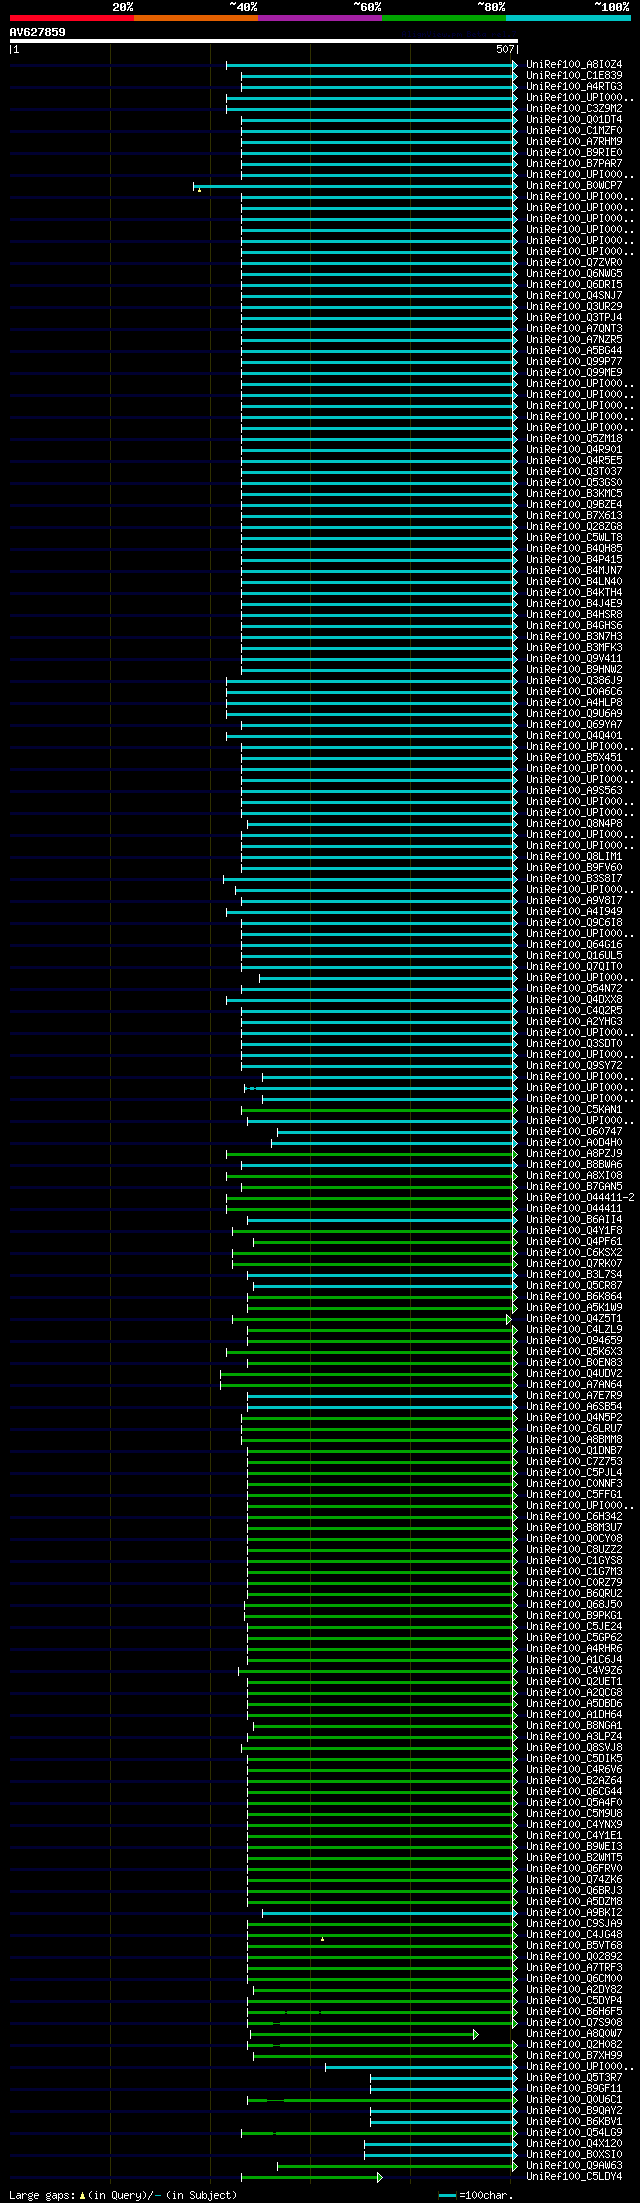Viewport: 640px width, 2203px height.
Task: Click UniRef100_B0XSI0 label
Action: [574, 2154]
